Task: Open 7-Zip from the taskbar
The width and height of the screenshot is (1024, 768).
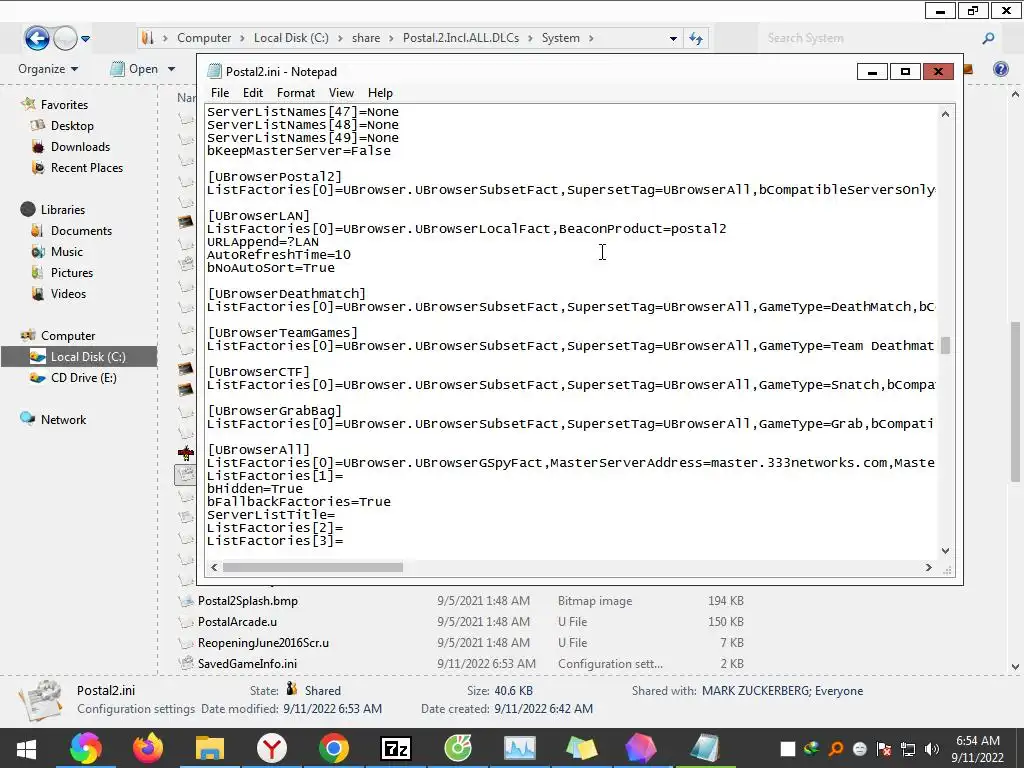Action: tap(396, 748)
